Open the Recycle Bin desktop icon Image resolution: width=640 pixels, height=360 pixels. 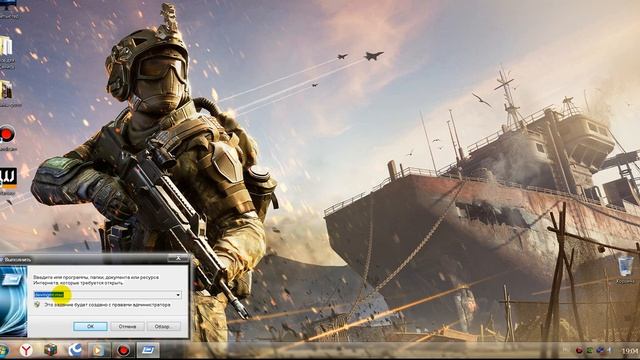click(625, 266)
